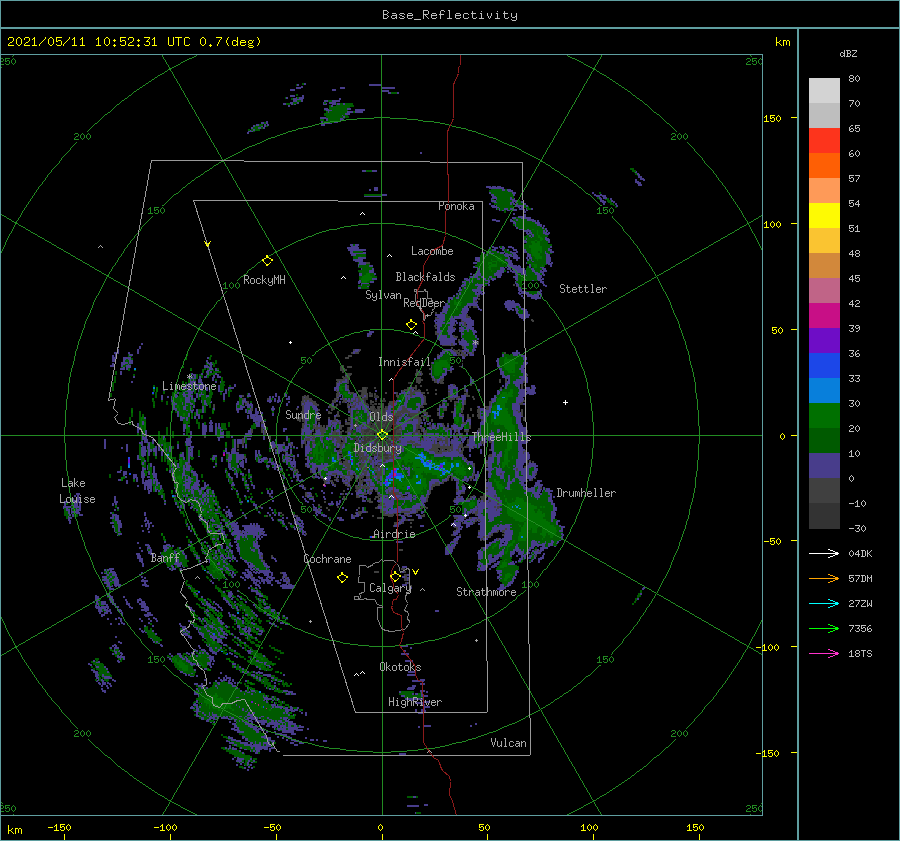Click the orange 57DM arrow in the legend
Viewport: 900px width, 841px height.
click(x=824, y=579)
